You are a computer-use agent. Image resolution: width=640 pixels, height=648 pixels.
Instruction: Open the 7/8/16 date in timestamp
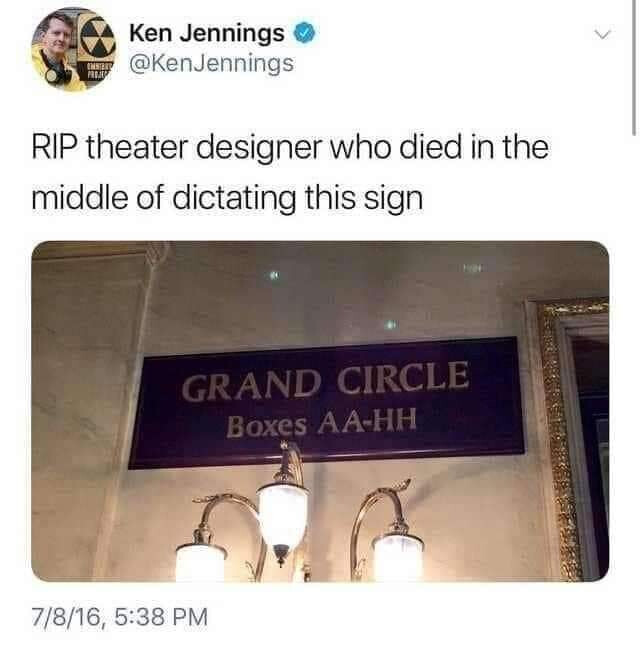click(x=66, y=617)
